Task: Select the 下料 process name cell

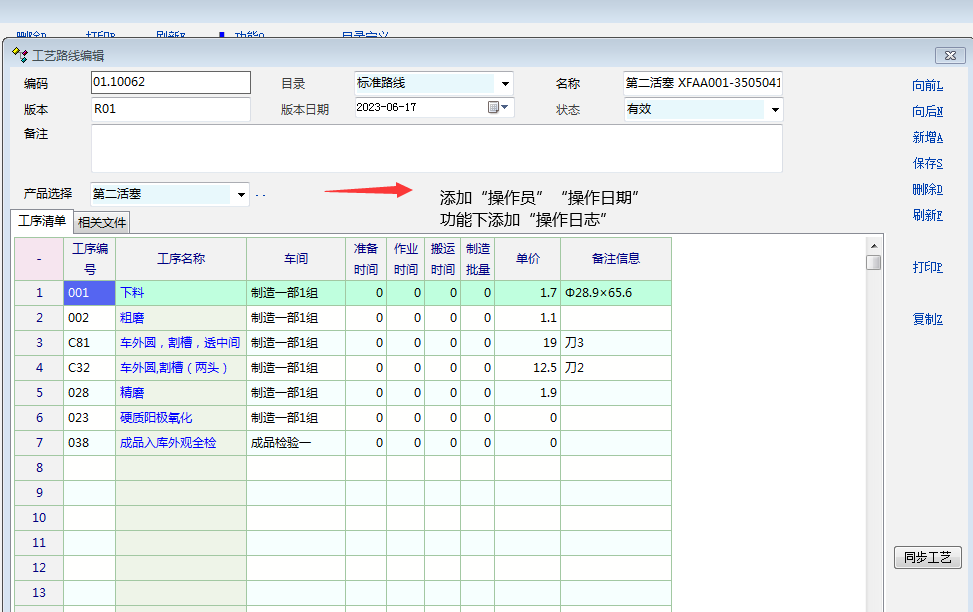Action: point(180,293)
